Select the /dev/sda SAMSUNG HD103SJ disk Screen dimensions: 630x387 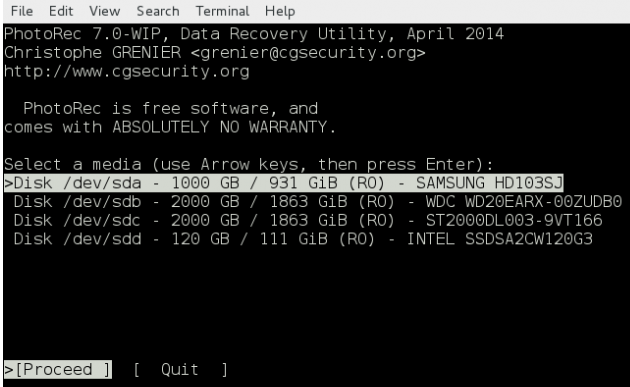[284, 183]
